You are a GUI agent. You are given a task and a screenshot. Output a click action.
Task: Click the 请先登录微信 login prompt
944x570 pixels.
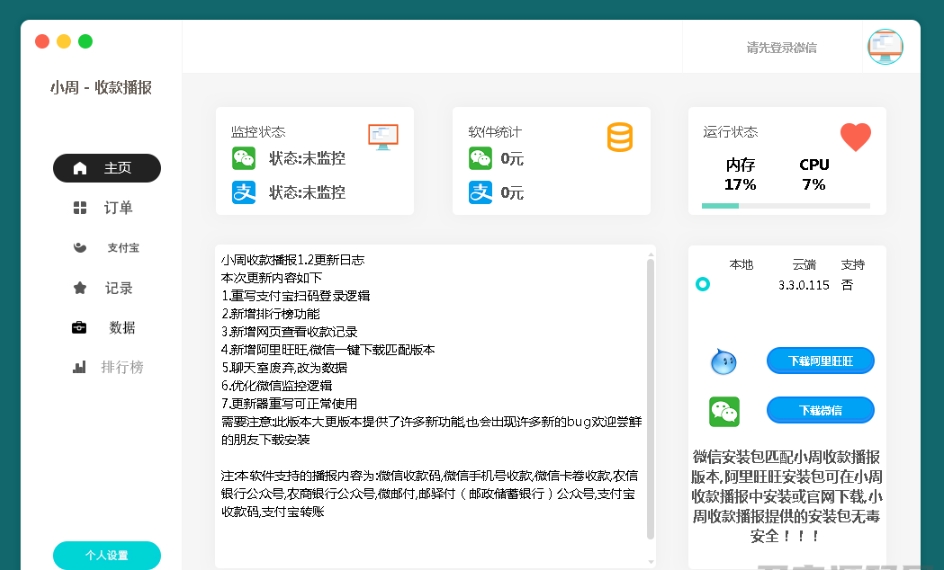pos(781,48)
